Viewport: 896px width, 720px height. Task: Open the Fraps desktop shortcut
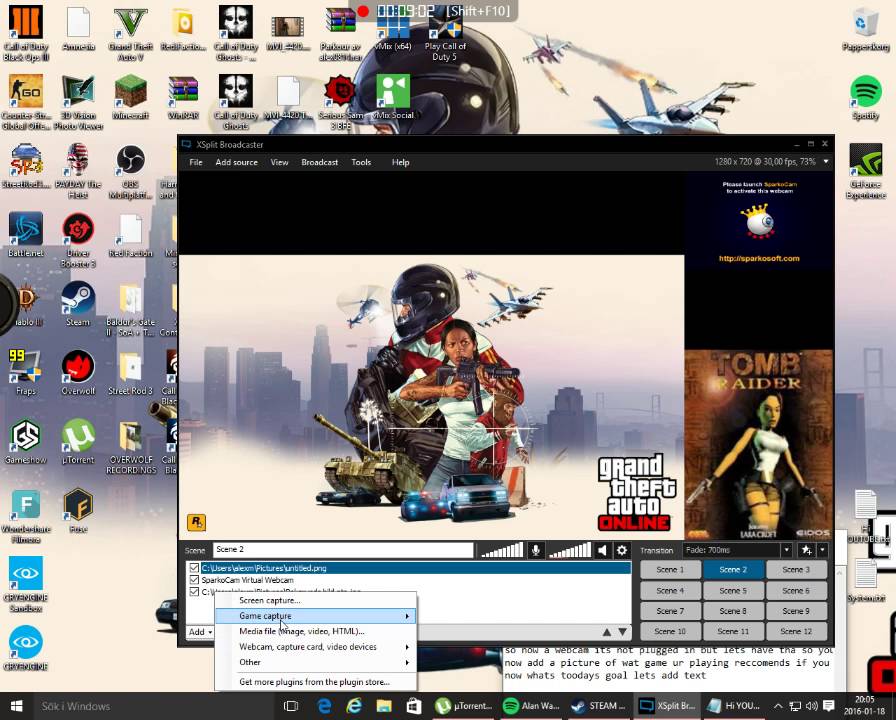coord(25,373)
